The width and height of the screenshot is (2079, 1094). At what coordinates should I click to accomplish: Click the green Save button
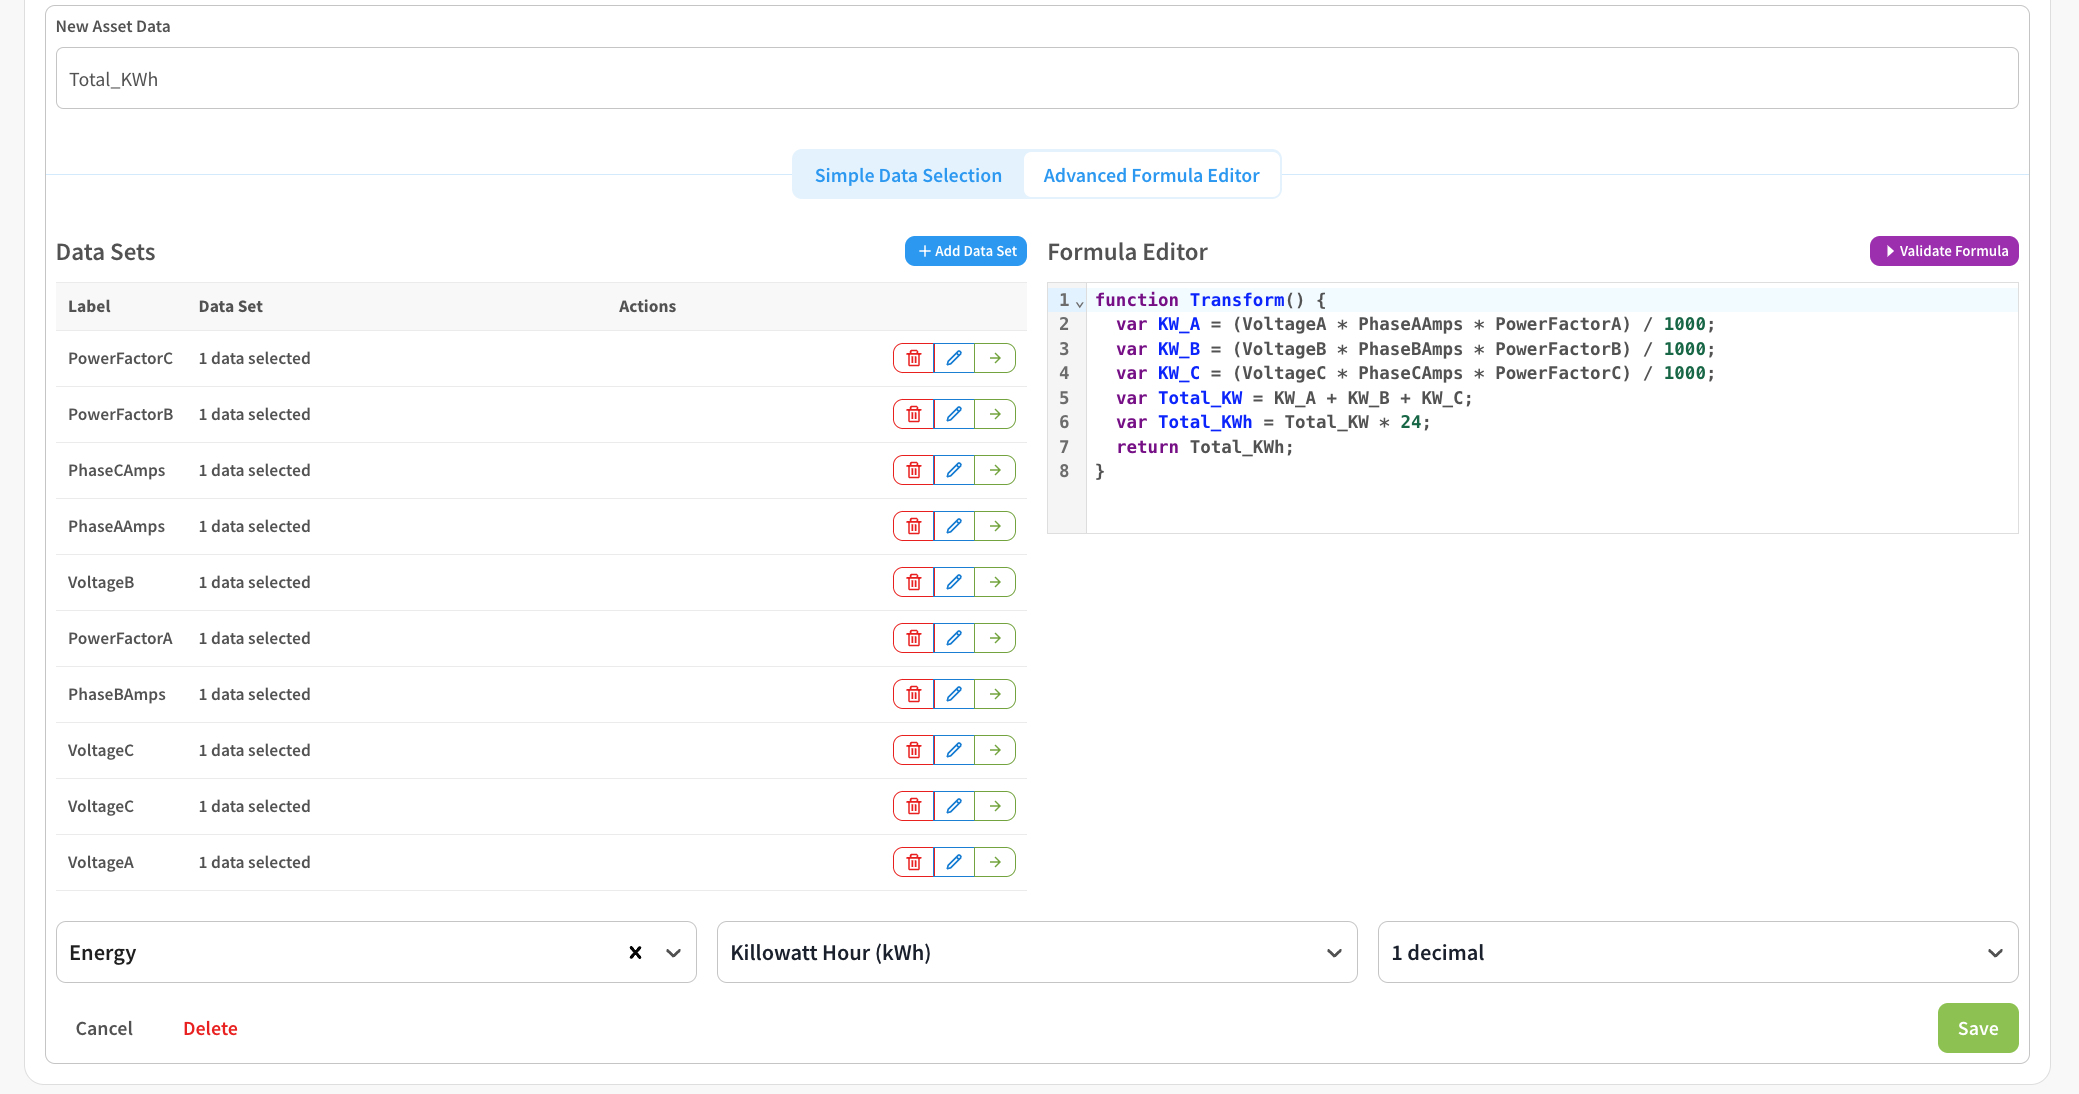pos(1977,1028)
